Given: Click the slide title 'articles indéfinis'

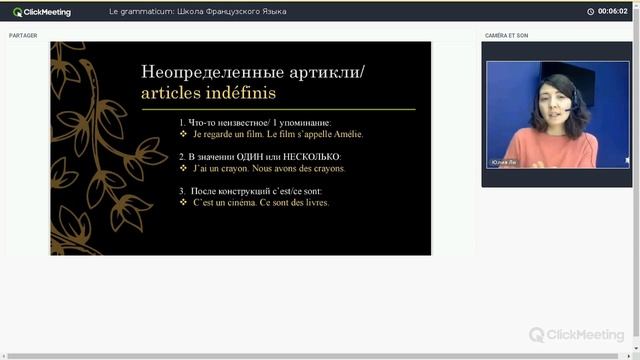Looking at the screenshot, I should [x=209, y=93].
